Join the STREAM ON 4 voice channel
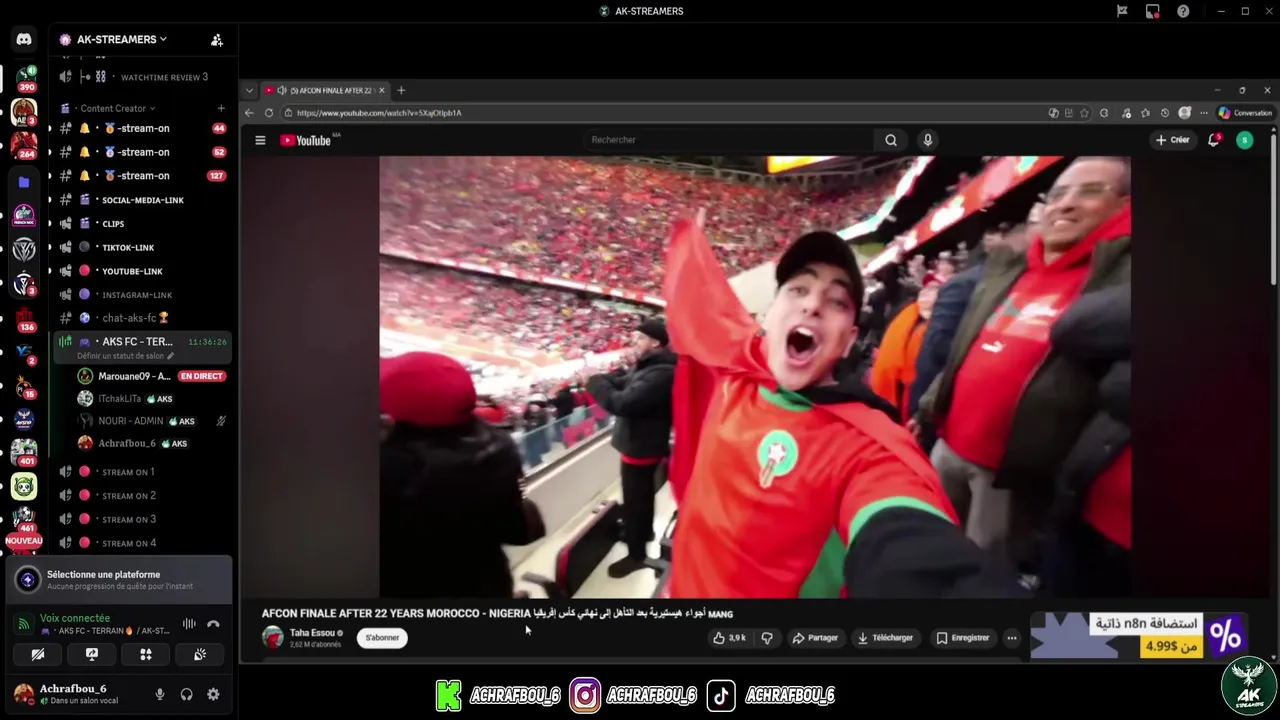The width and height of the screenshot is (1280, 720). click(140, 544)
